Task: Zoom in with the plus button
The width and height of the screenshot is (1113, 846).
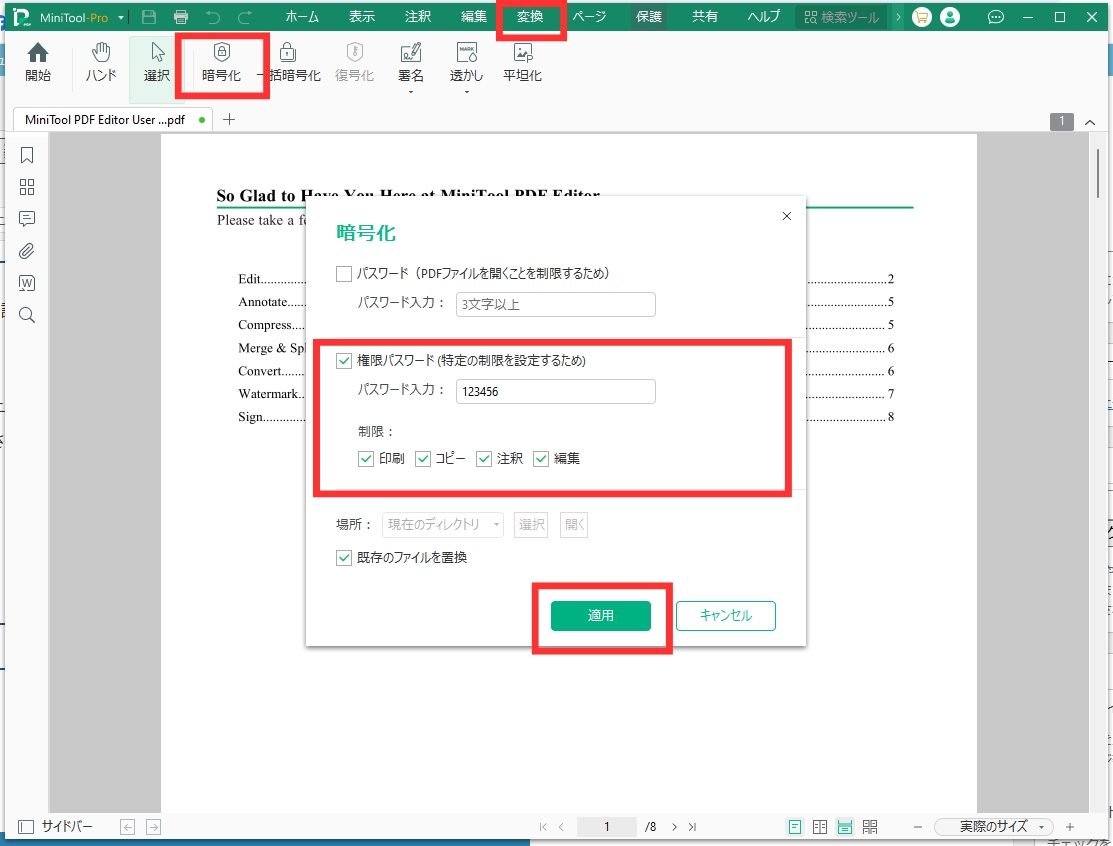Action: (x=1070, y=827)
